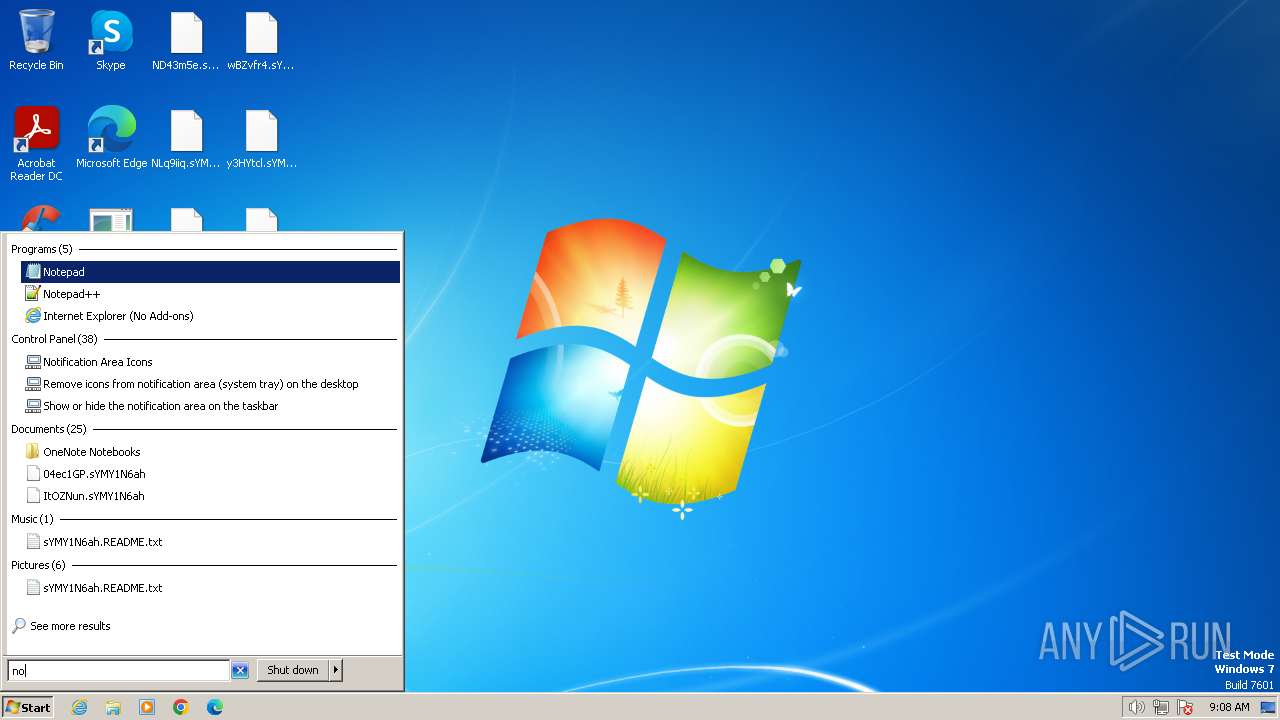
Task: Click the Music (1) group header
Action: click(x=32, y=519)
